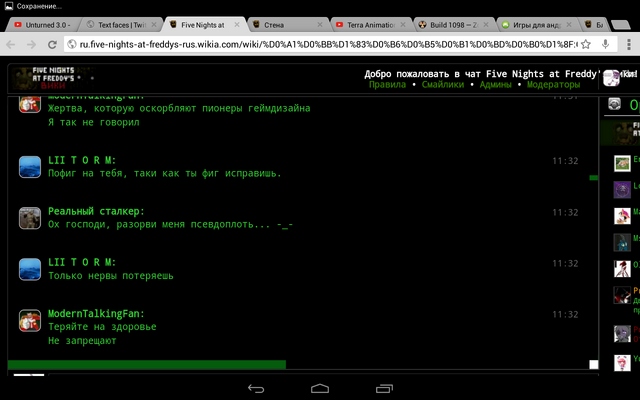Go forward in browser history
The image size is (640, 400).
click(31, 44)
